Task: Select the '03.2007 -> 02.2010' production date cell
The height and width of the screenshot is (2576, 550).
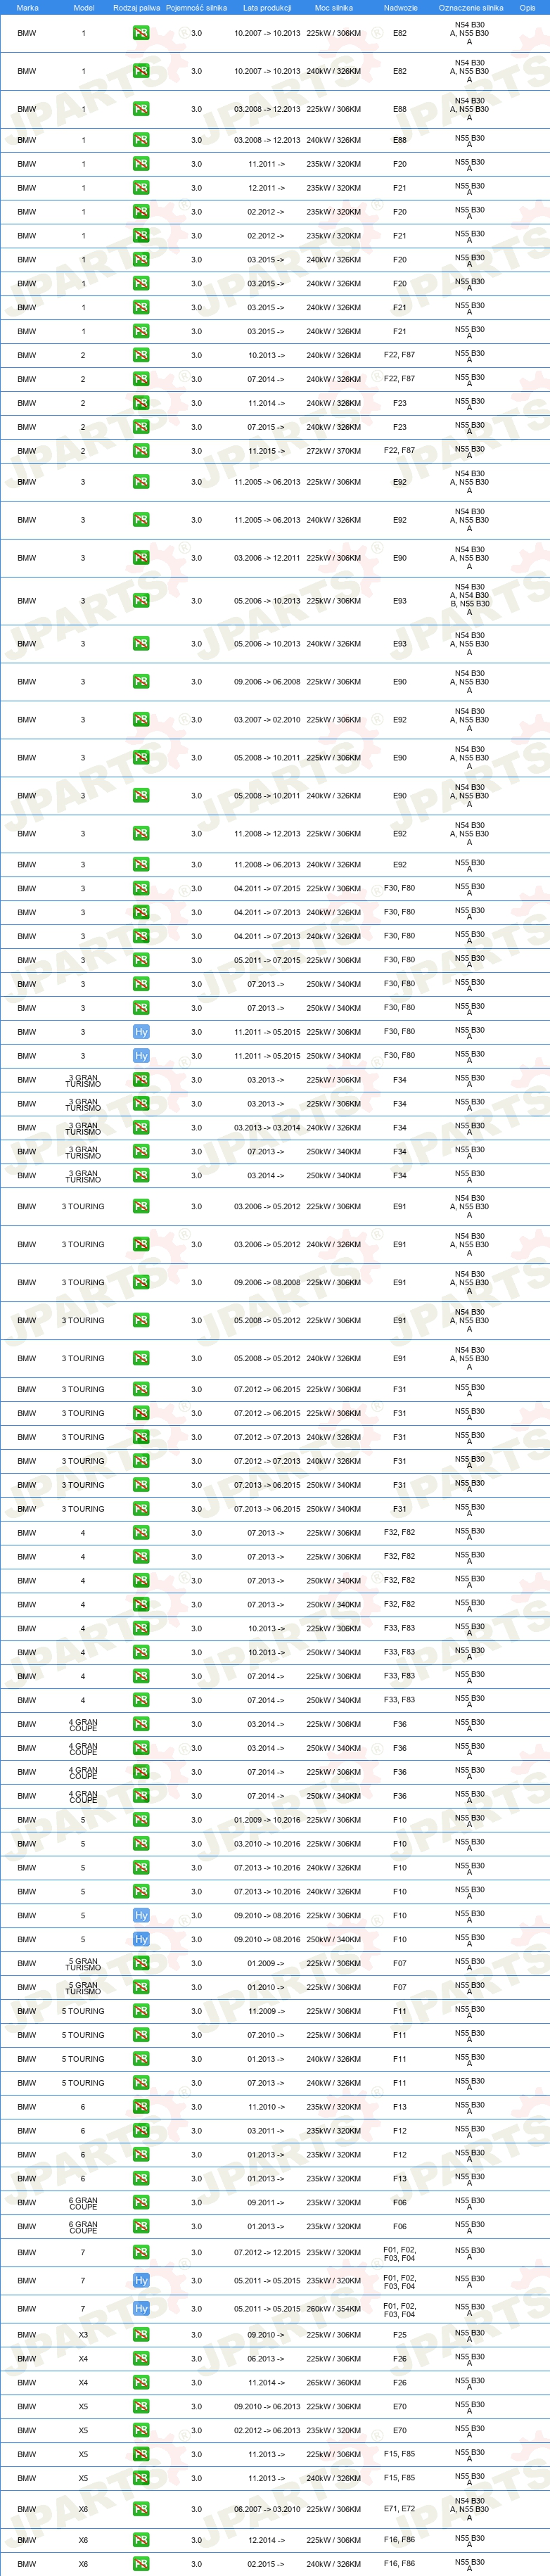Action: point(267,720)
